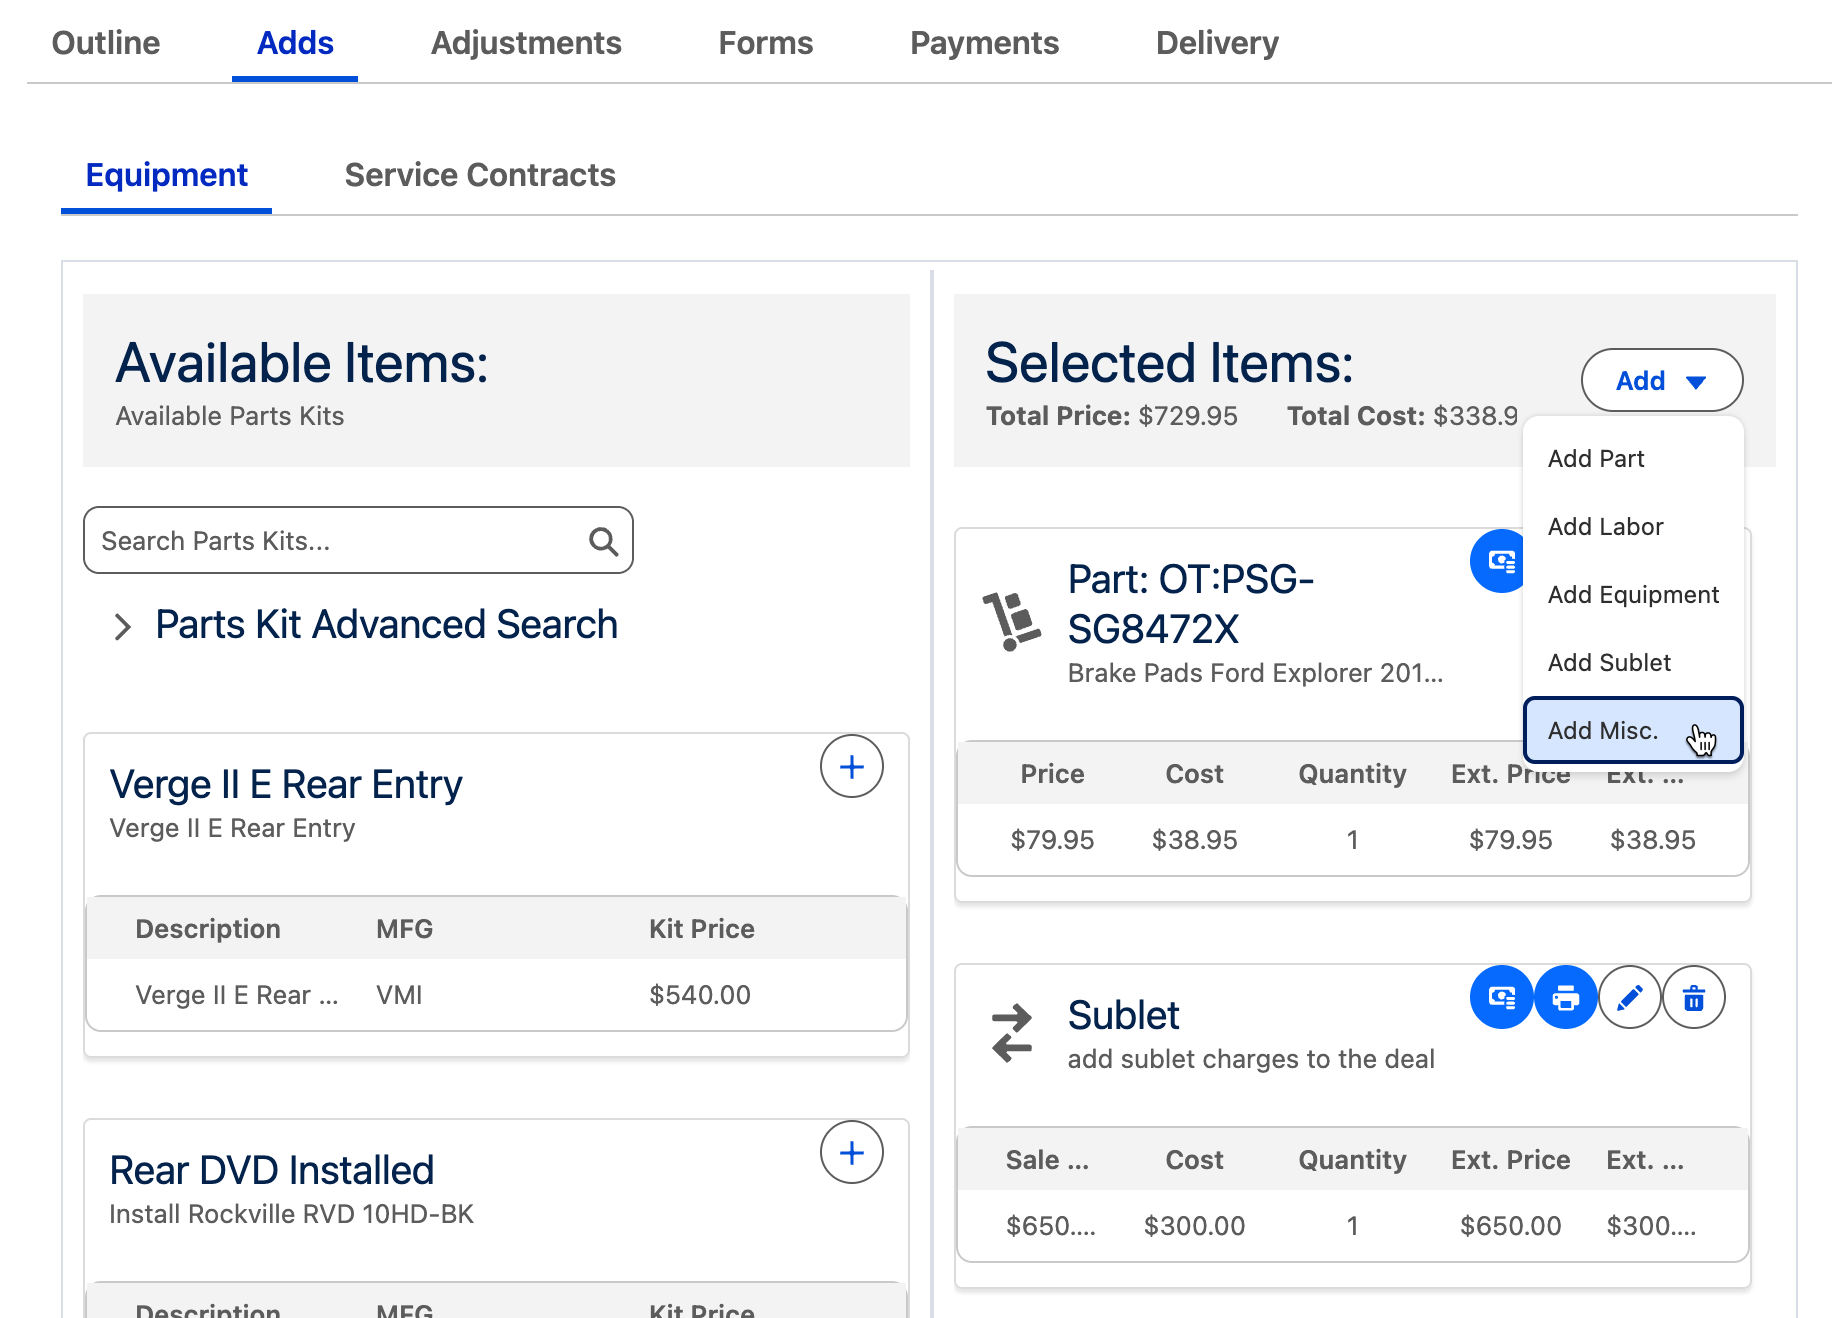Choose Add Equipment from the menu
Image resolution: width=1846 pixels, height=1318 pixels.
[1633, 595]
